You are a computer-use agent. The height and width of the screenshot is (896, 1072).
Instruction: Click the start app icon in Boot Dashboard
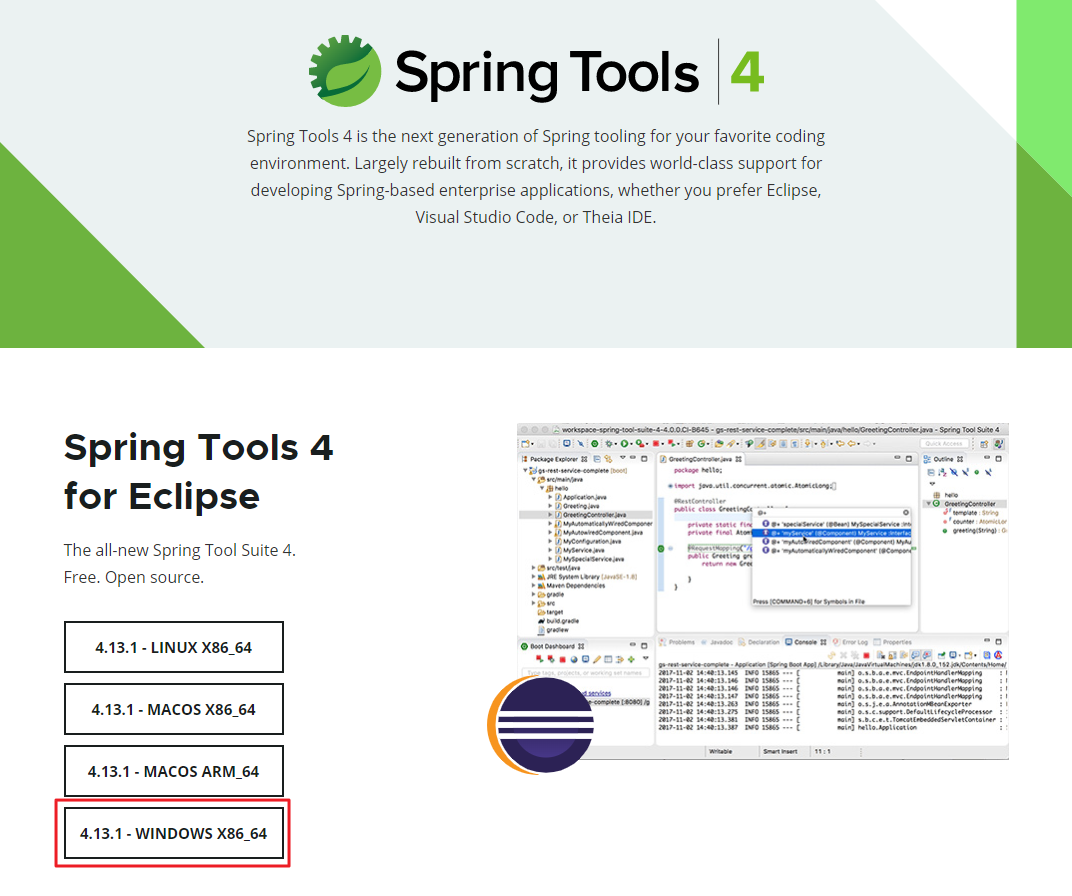pos(540,659)
